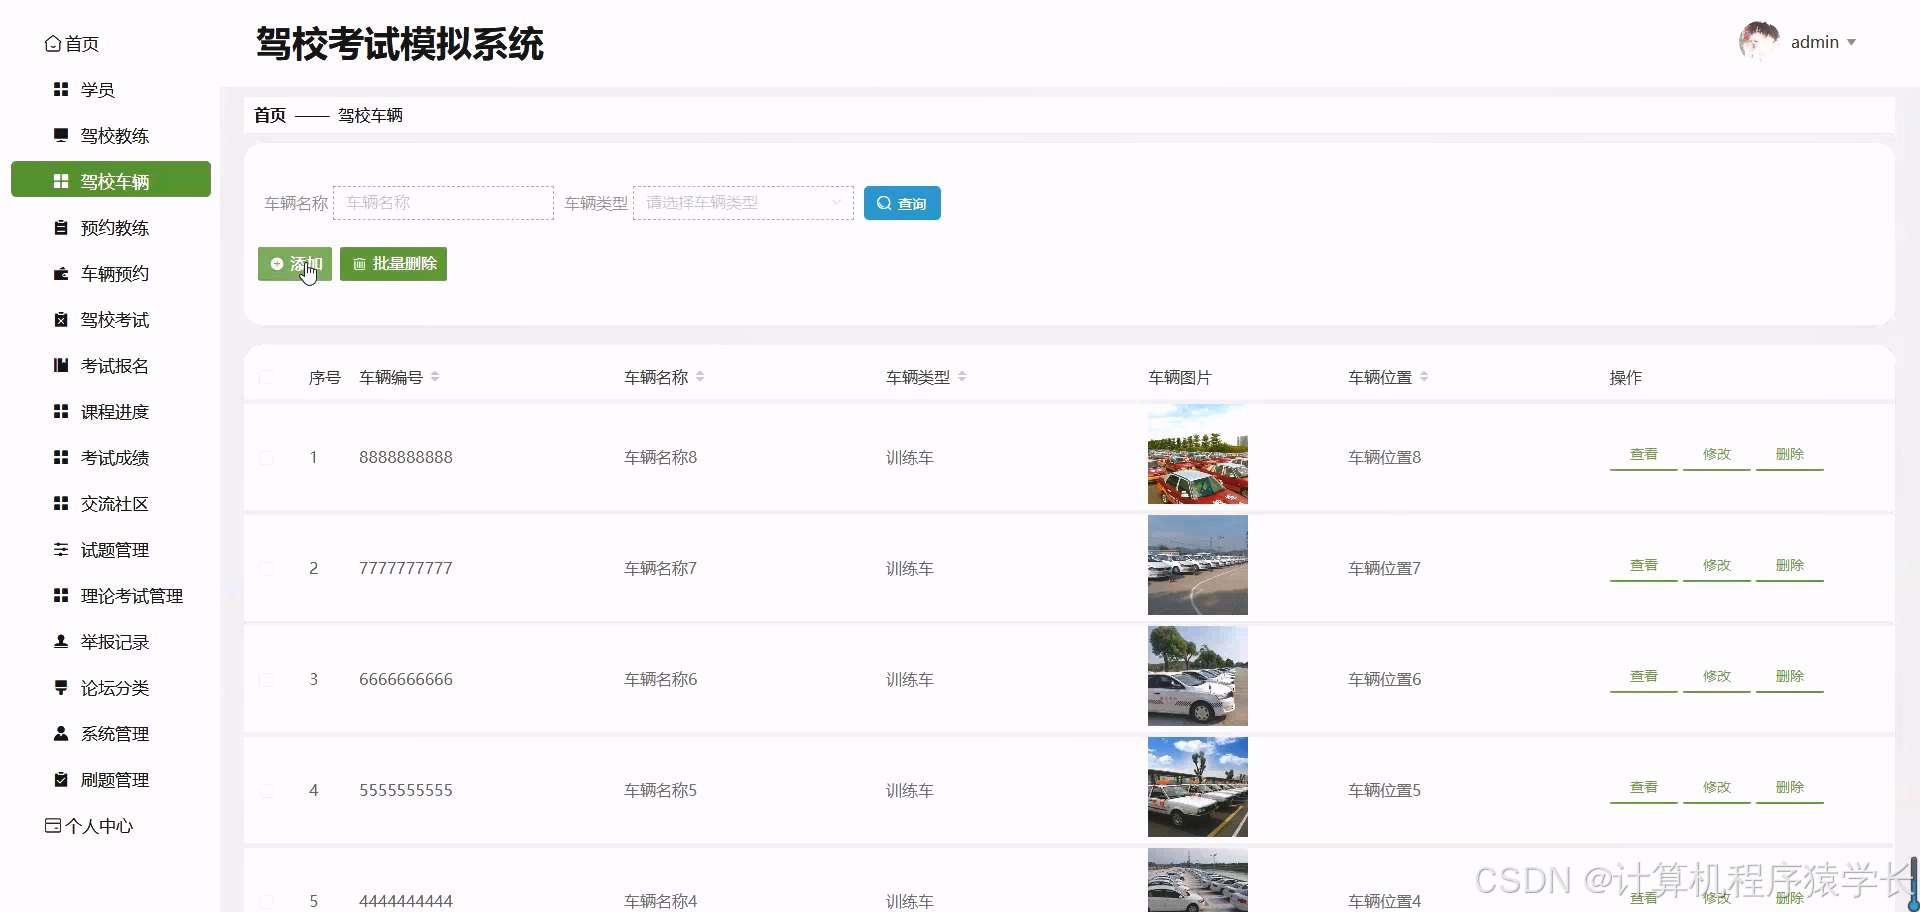Click the vehicle image thumbnail in row 2
The height and width of the screenshot is (912, 1920).
click(1197, 565)
